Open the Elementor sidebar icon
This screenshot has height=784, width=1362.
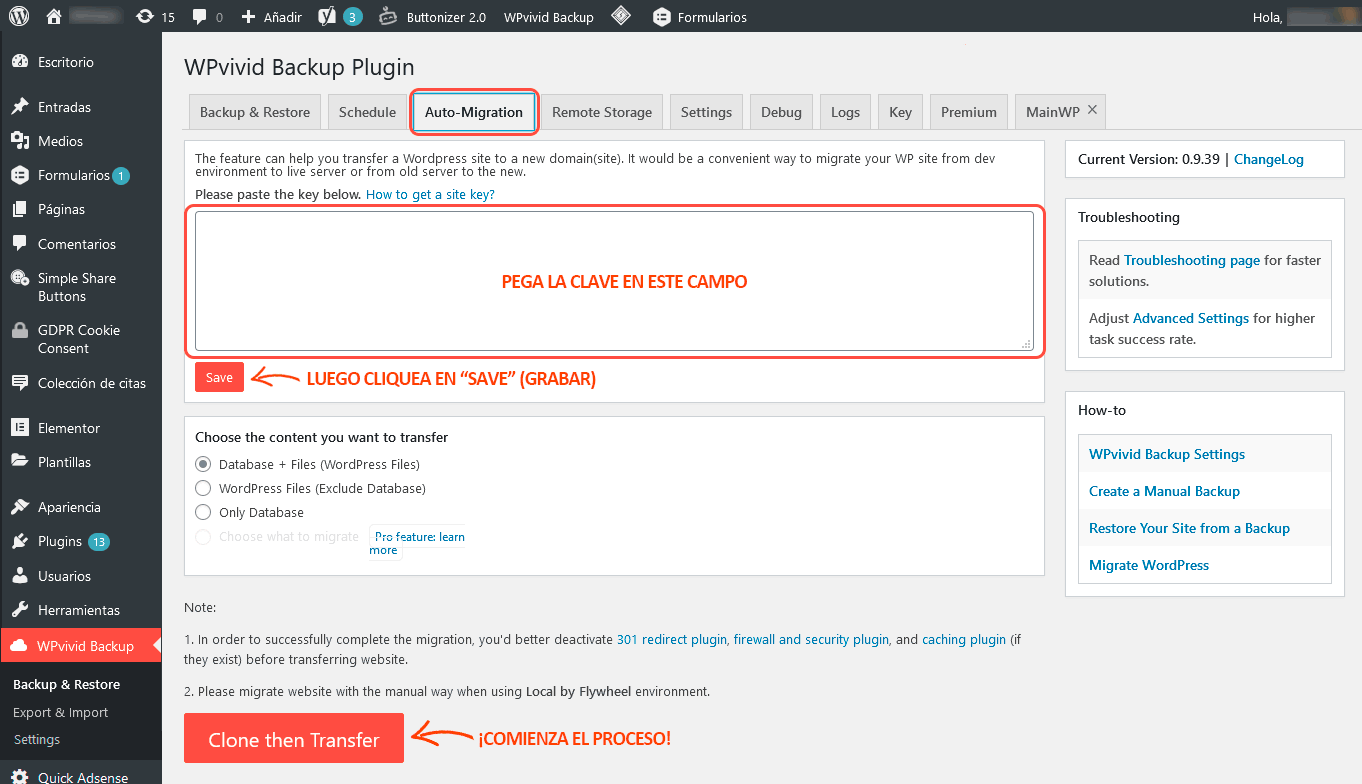coord(20,428)
